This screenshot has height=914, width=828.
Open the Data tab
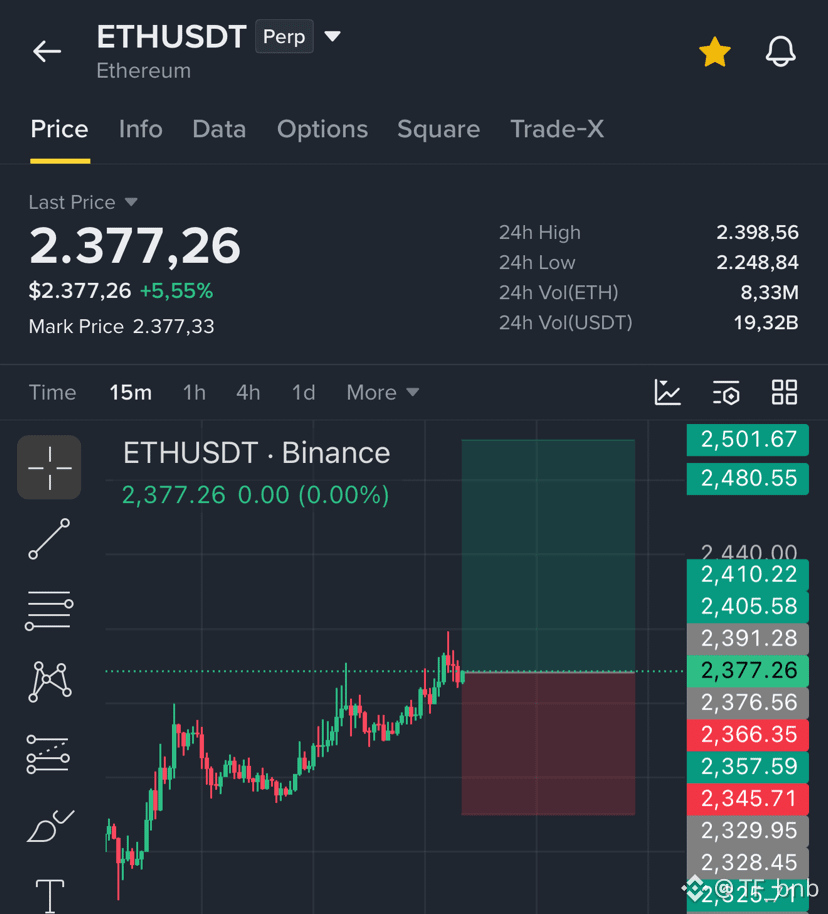click(x=219, y=129)
